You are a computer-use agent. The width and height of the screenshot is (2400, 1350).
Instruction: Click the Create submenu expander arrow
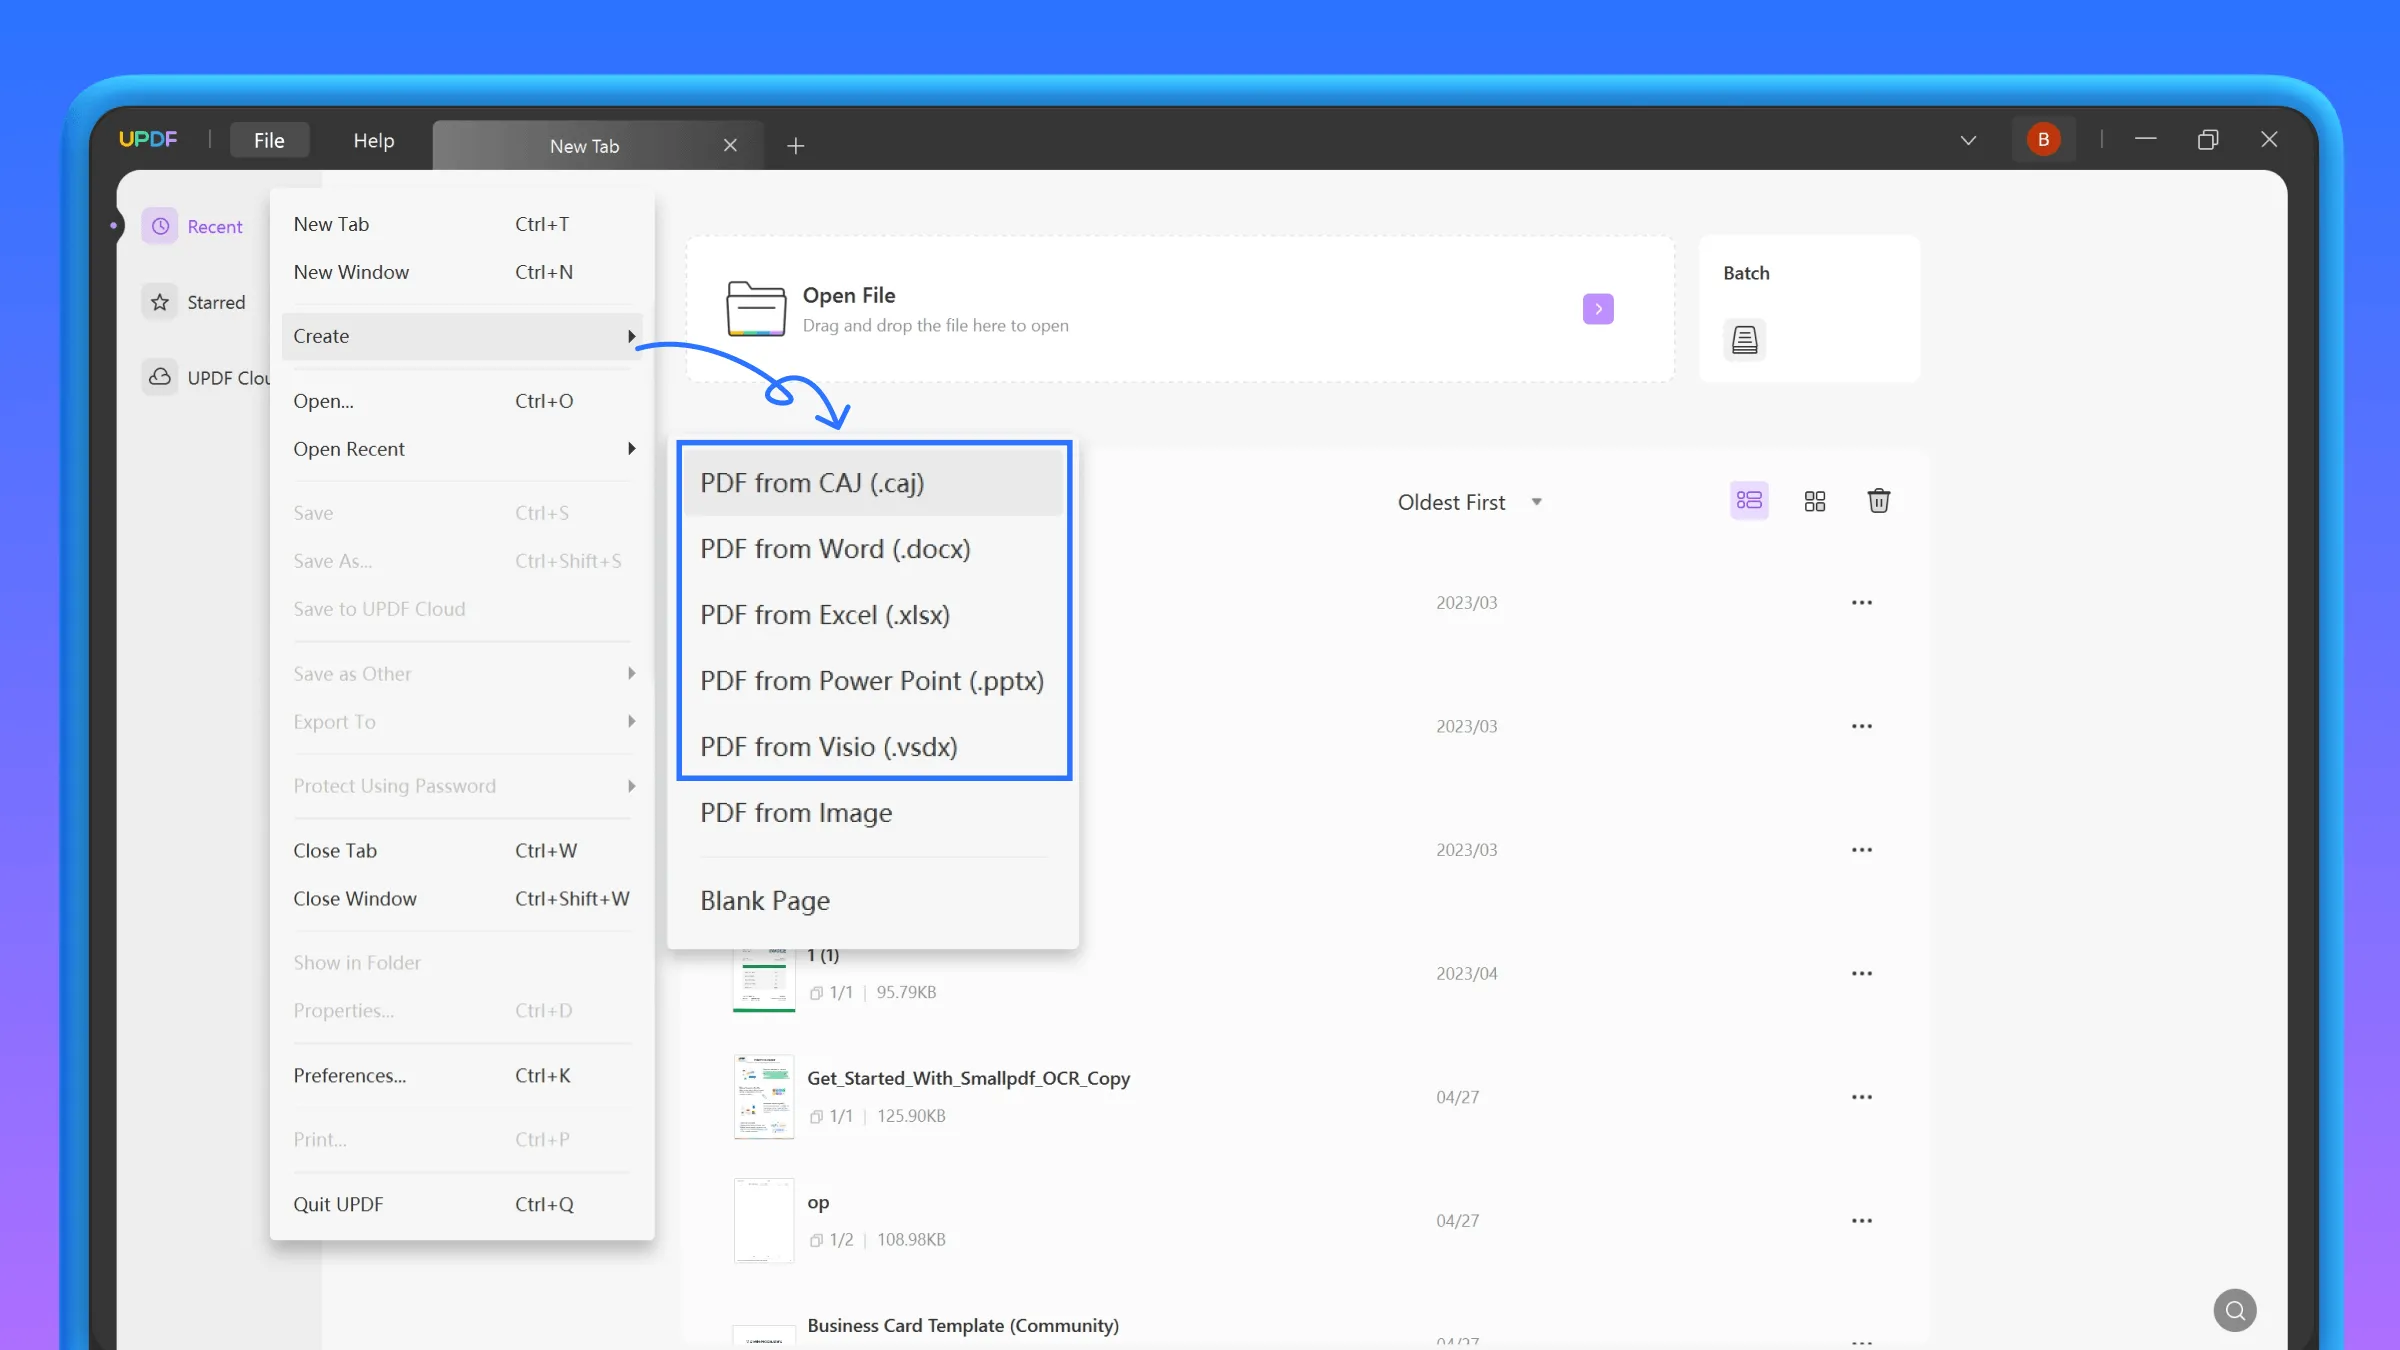(x=631, y=336)
